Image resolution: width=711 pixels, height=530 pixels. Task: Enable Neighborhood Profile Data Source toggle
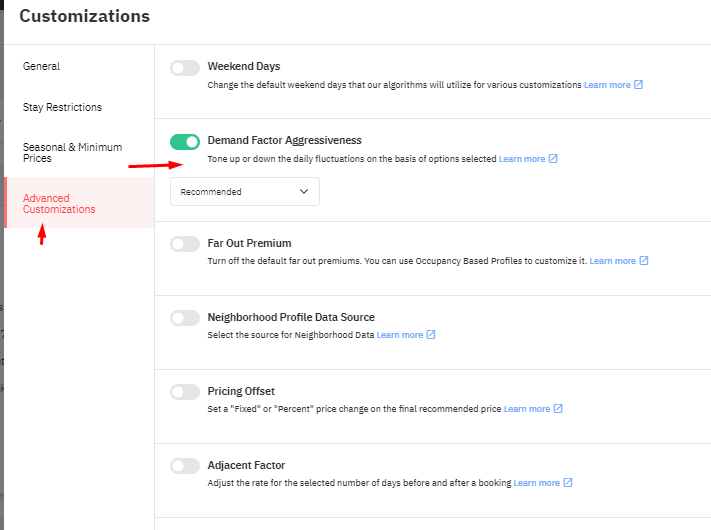185,318
